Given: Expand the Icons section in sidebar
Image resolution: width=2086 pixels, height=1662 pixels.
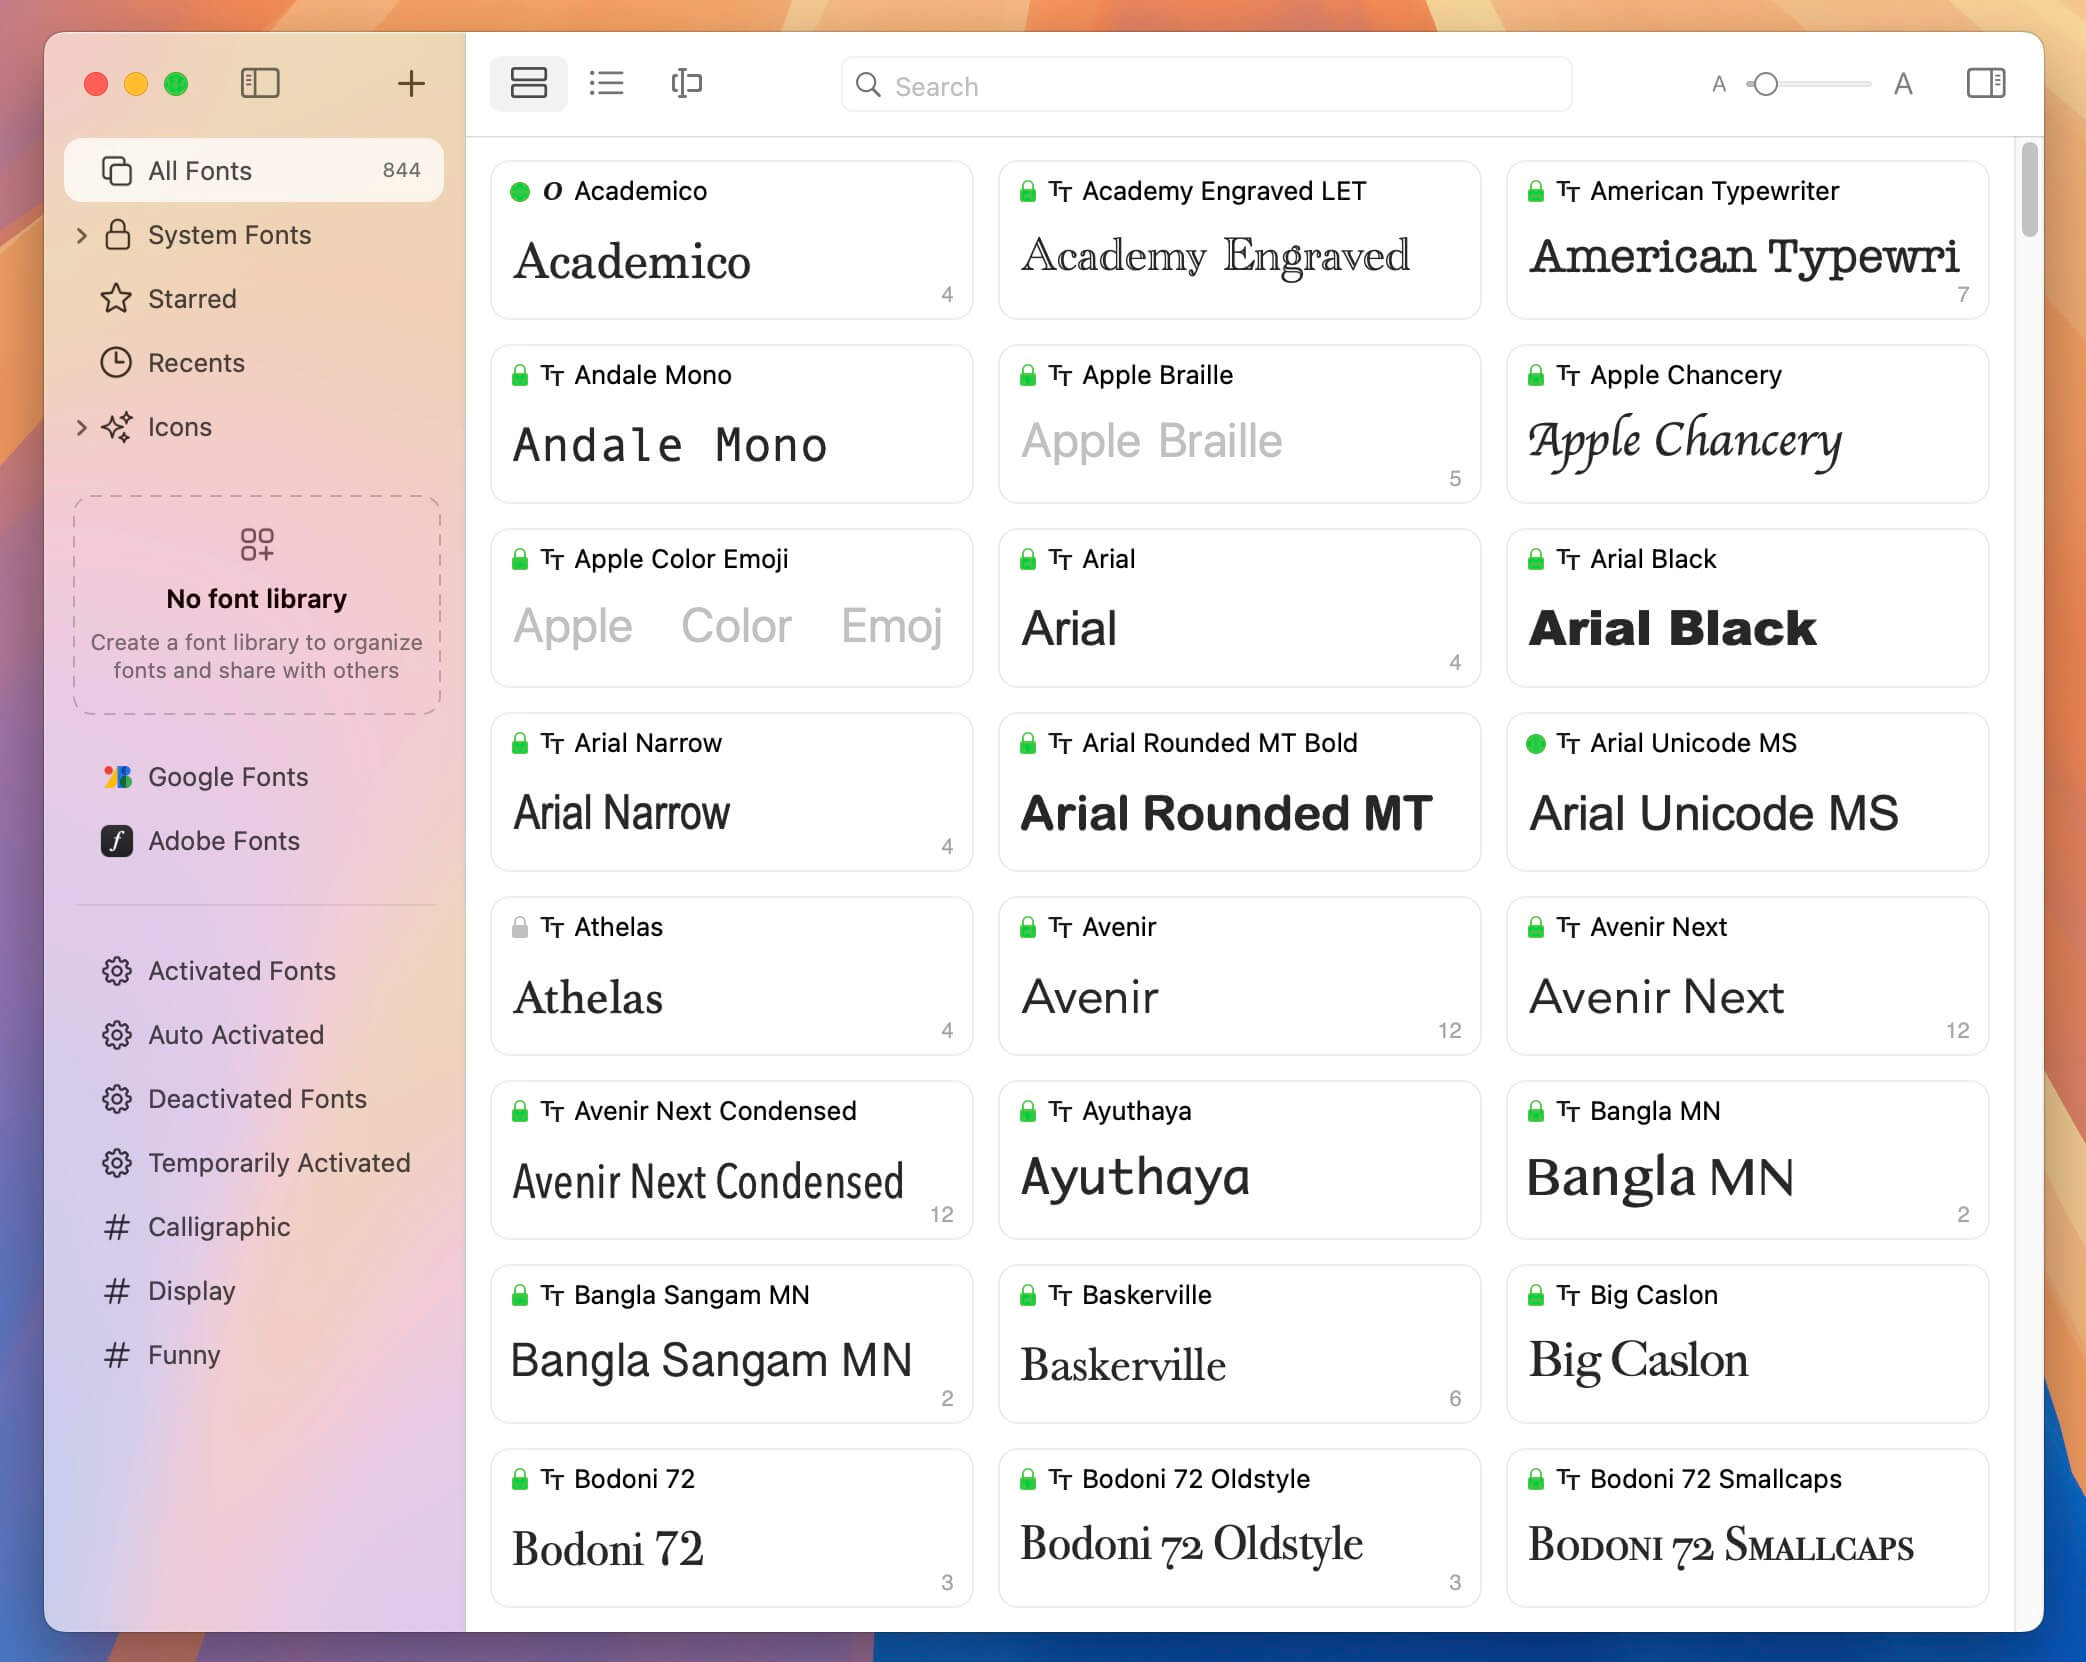Looking at the screenshot, I should (82, 427).
